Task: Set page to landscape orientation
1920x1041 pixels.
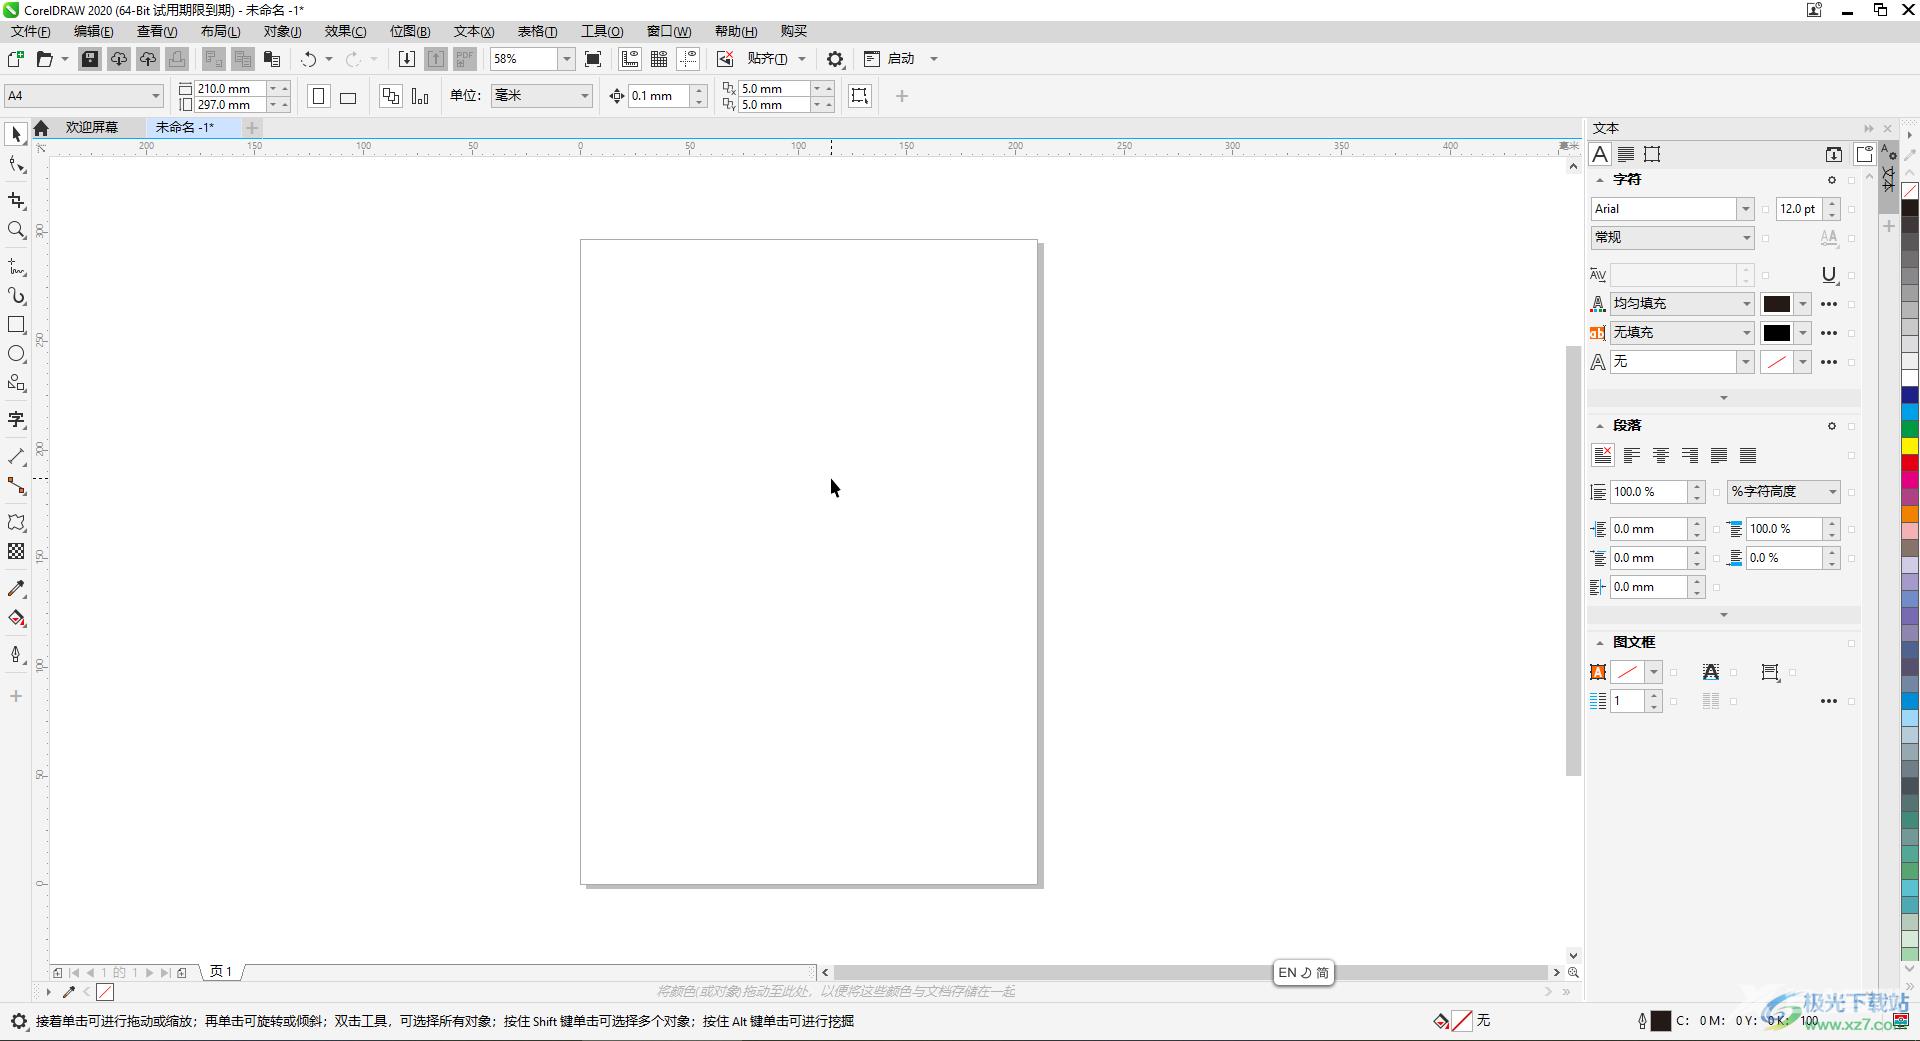Action: [348, 96]
